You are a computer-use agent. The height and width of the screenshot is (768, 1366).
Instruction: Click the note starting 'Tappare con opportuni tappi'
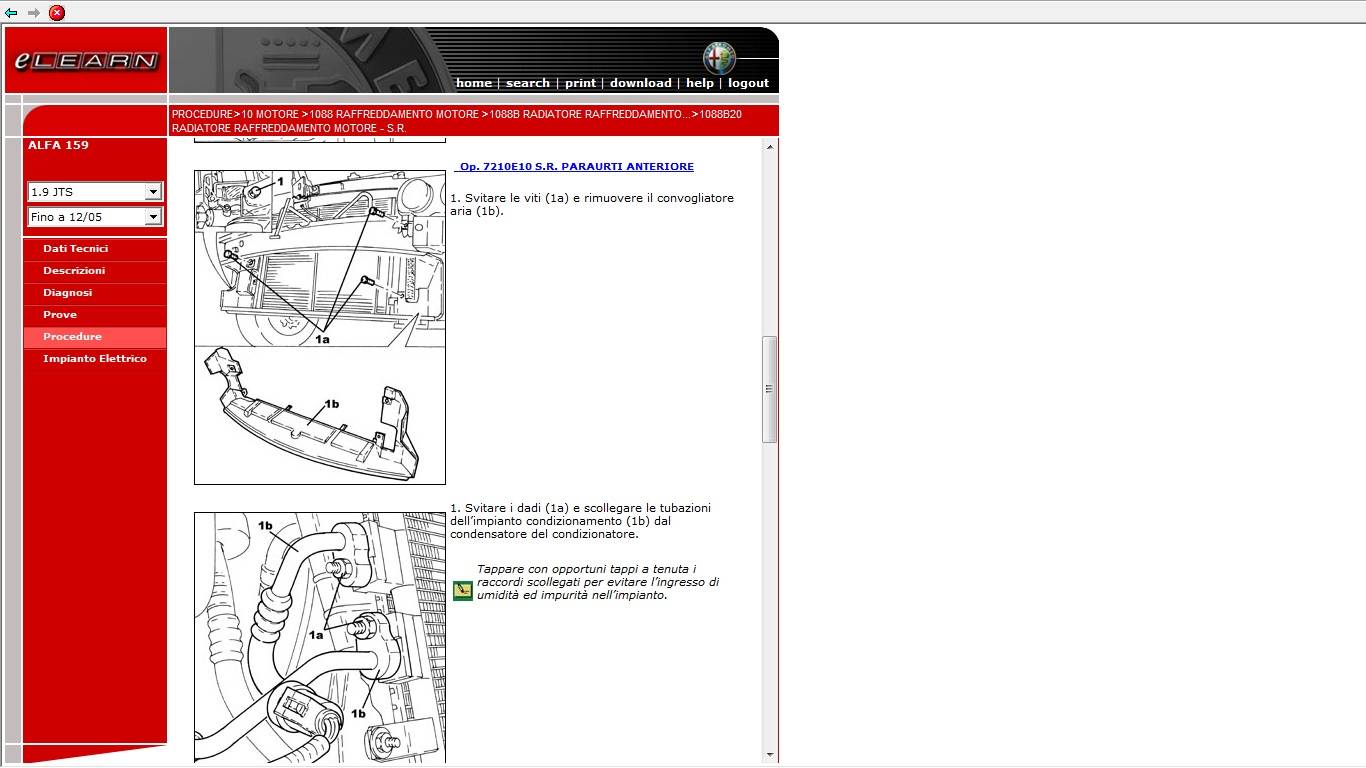coord(598,582)
